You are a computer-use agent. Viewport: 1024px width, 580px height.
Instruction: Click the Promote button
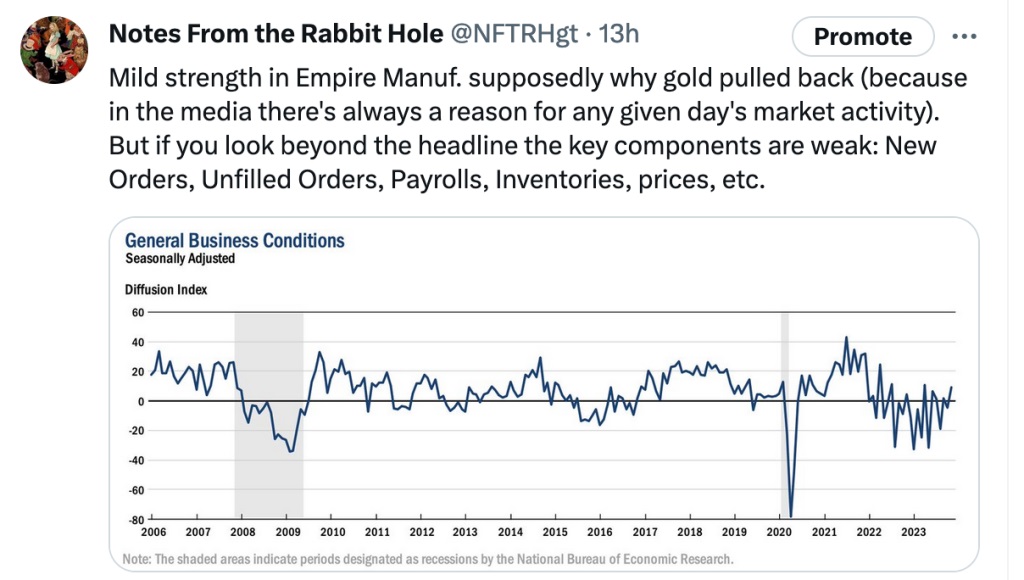[x=862, y=37]
